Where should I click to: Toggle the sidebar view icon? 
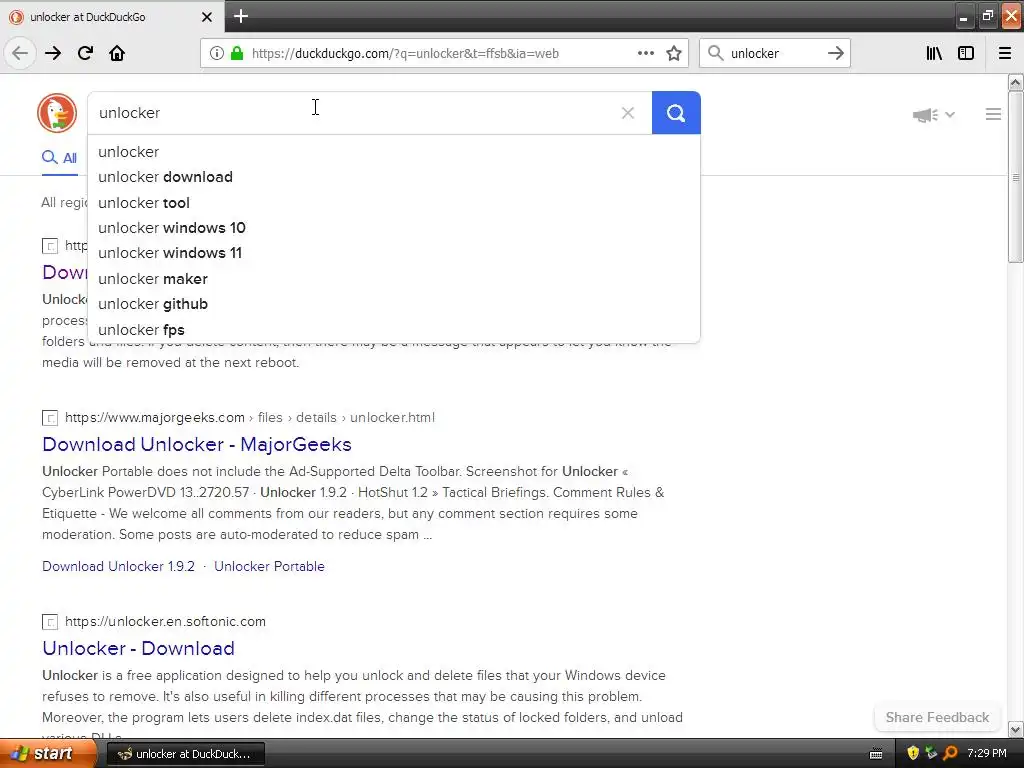pos(966,53)
